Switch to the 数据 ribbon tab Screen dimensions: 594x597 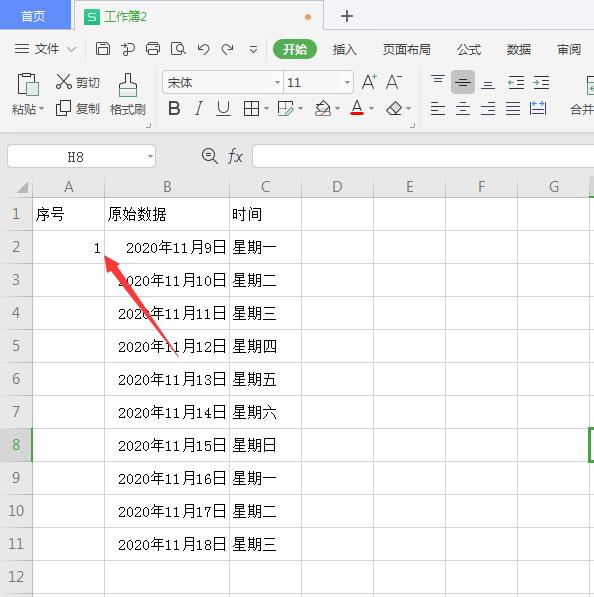[519, 49]
